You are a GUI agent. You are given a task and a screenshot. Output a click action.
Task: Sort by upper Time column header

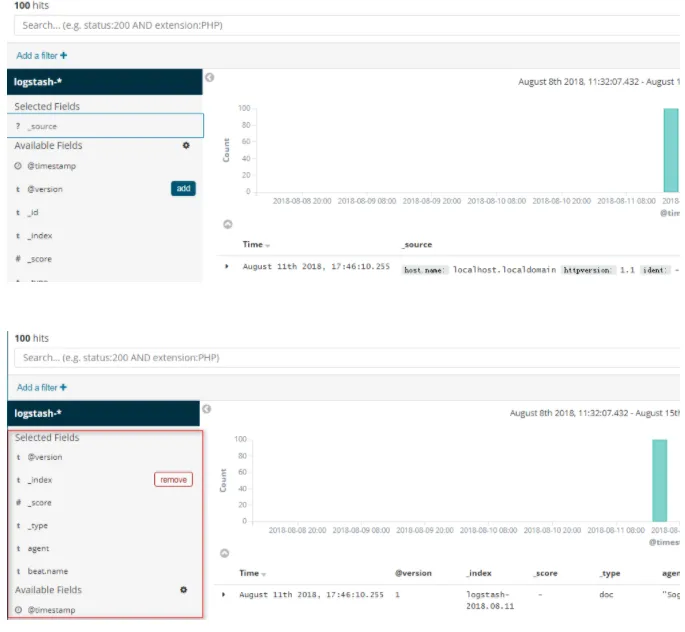(256, 245)
